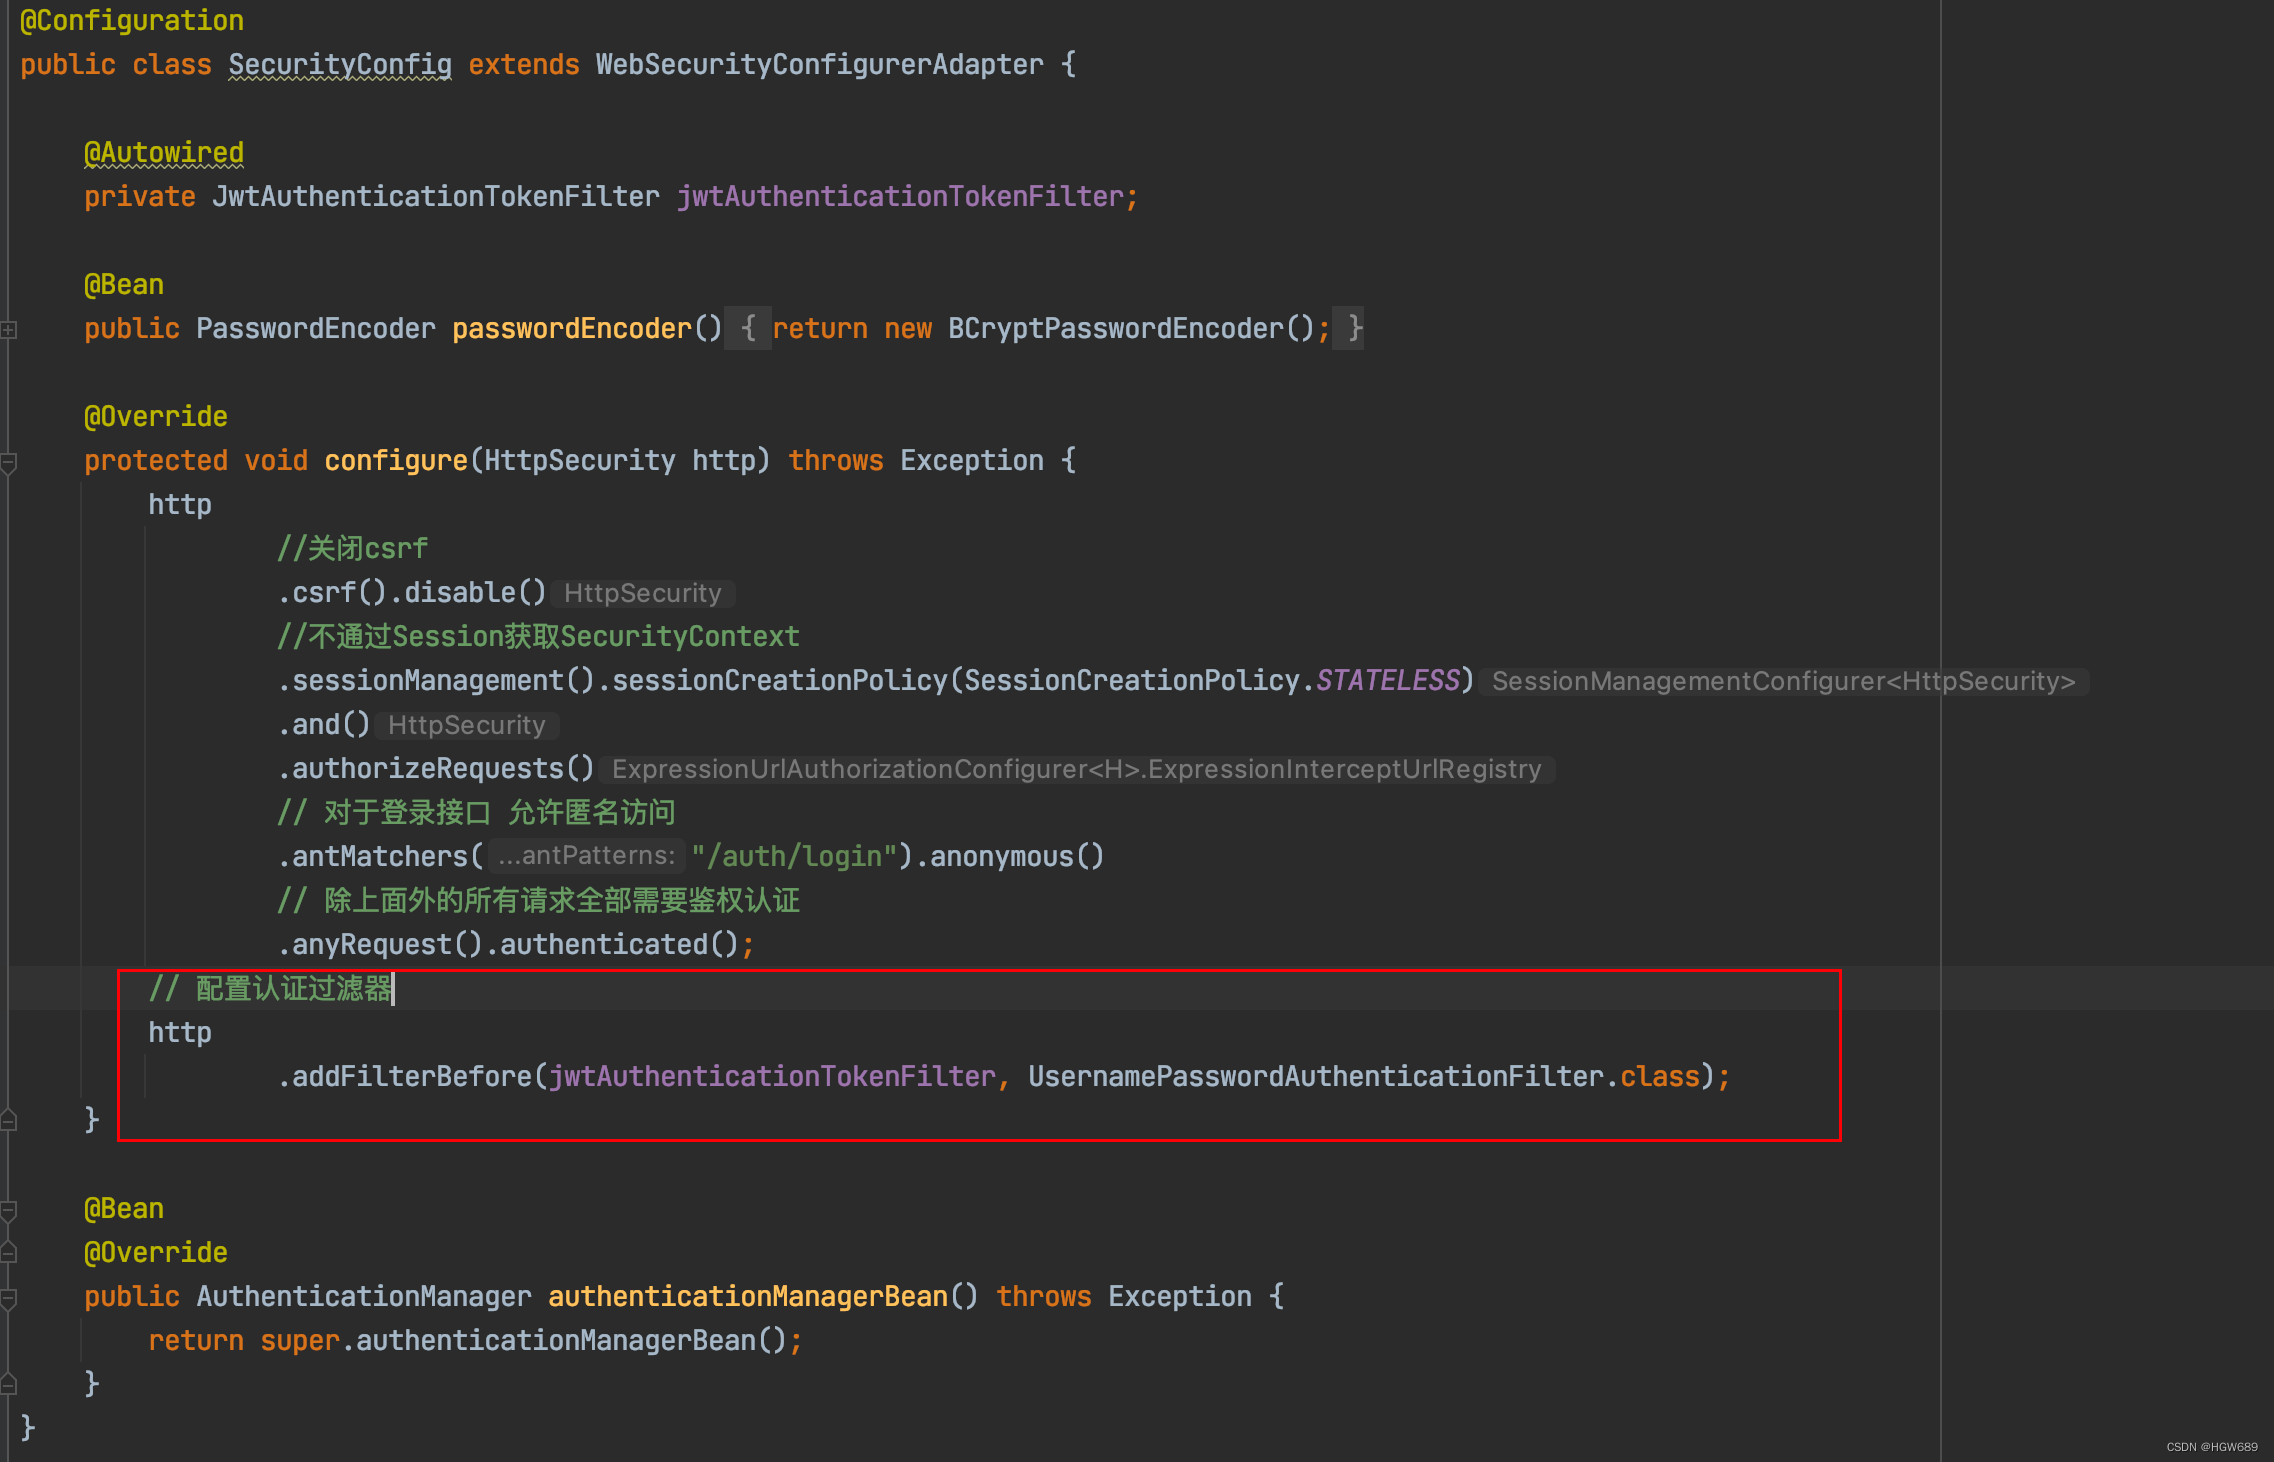Click JwtAuthenticationTokenFilter type in field declaration

pyautogui.click(x=436, y=196)
